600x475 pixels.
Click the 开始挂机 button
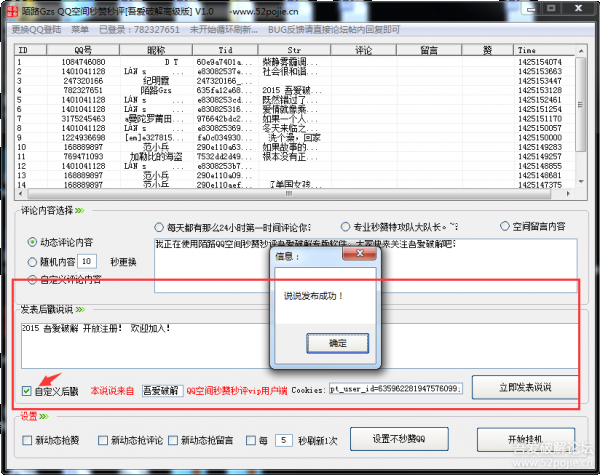[525, 439]
